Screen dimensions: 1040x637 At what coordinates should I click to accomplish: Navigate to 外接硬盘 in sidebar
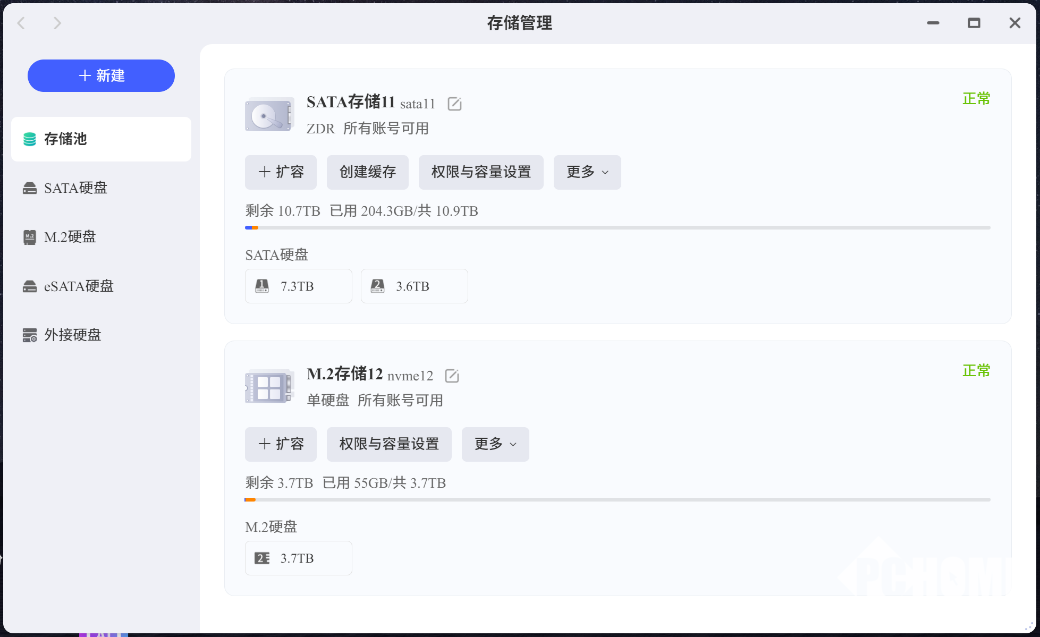point(101,335)
